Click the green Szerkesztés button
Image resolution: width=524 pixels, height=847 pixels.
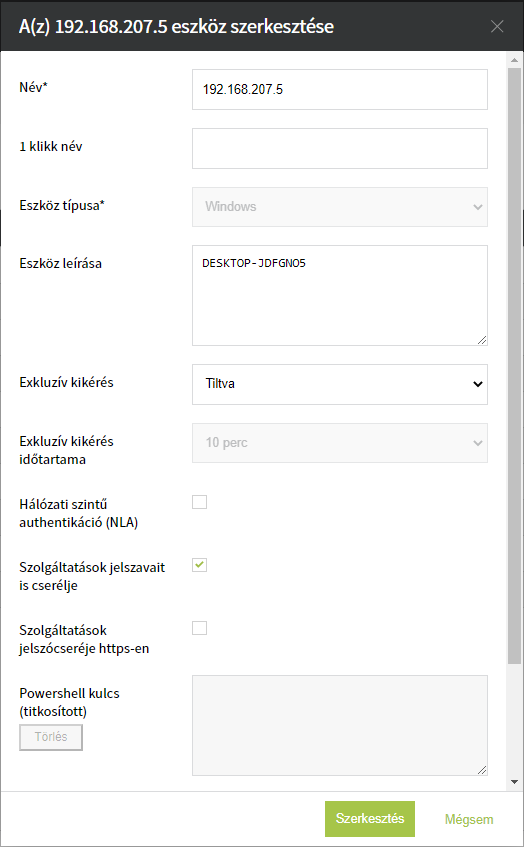click(370, 818)
